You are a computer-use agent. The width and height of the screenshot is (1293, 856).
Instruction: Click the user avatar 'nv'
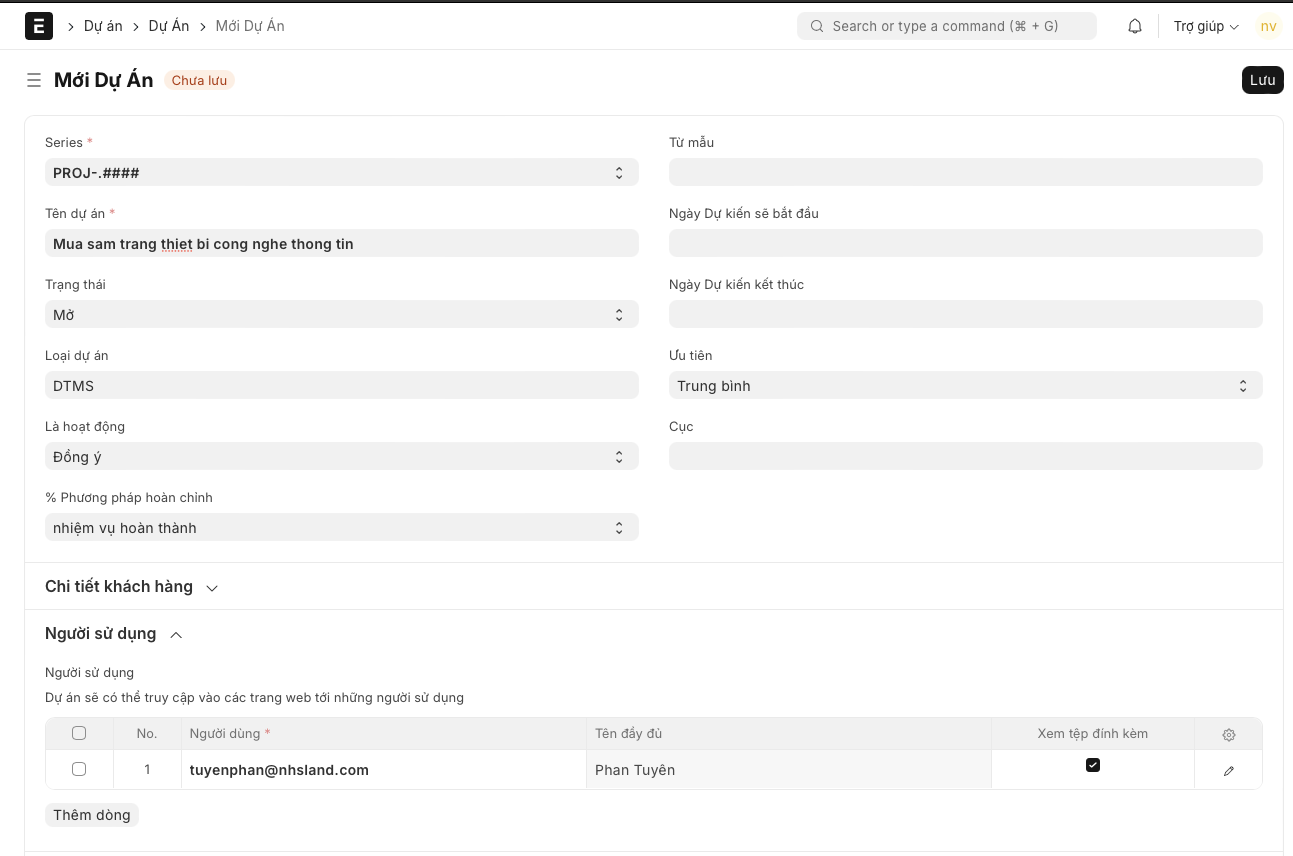[1268, 27]
